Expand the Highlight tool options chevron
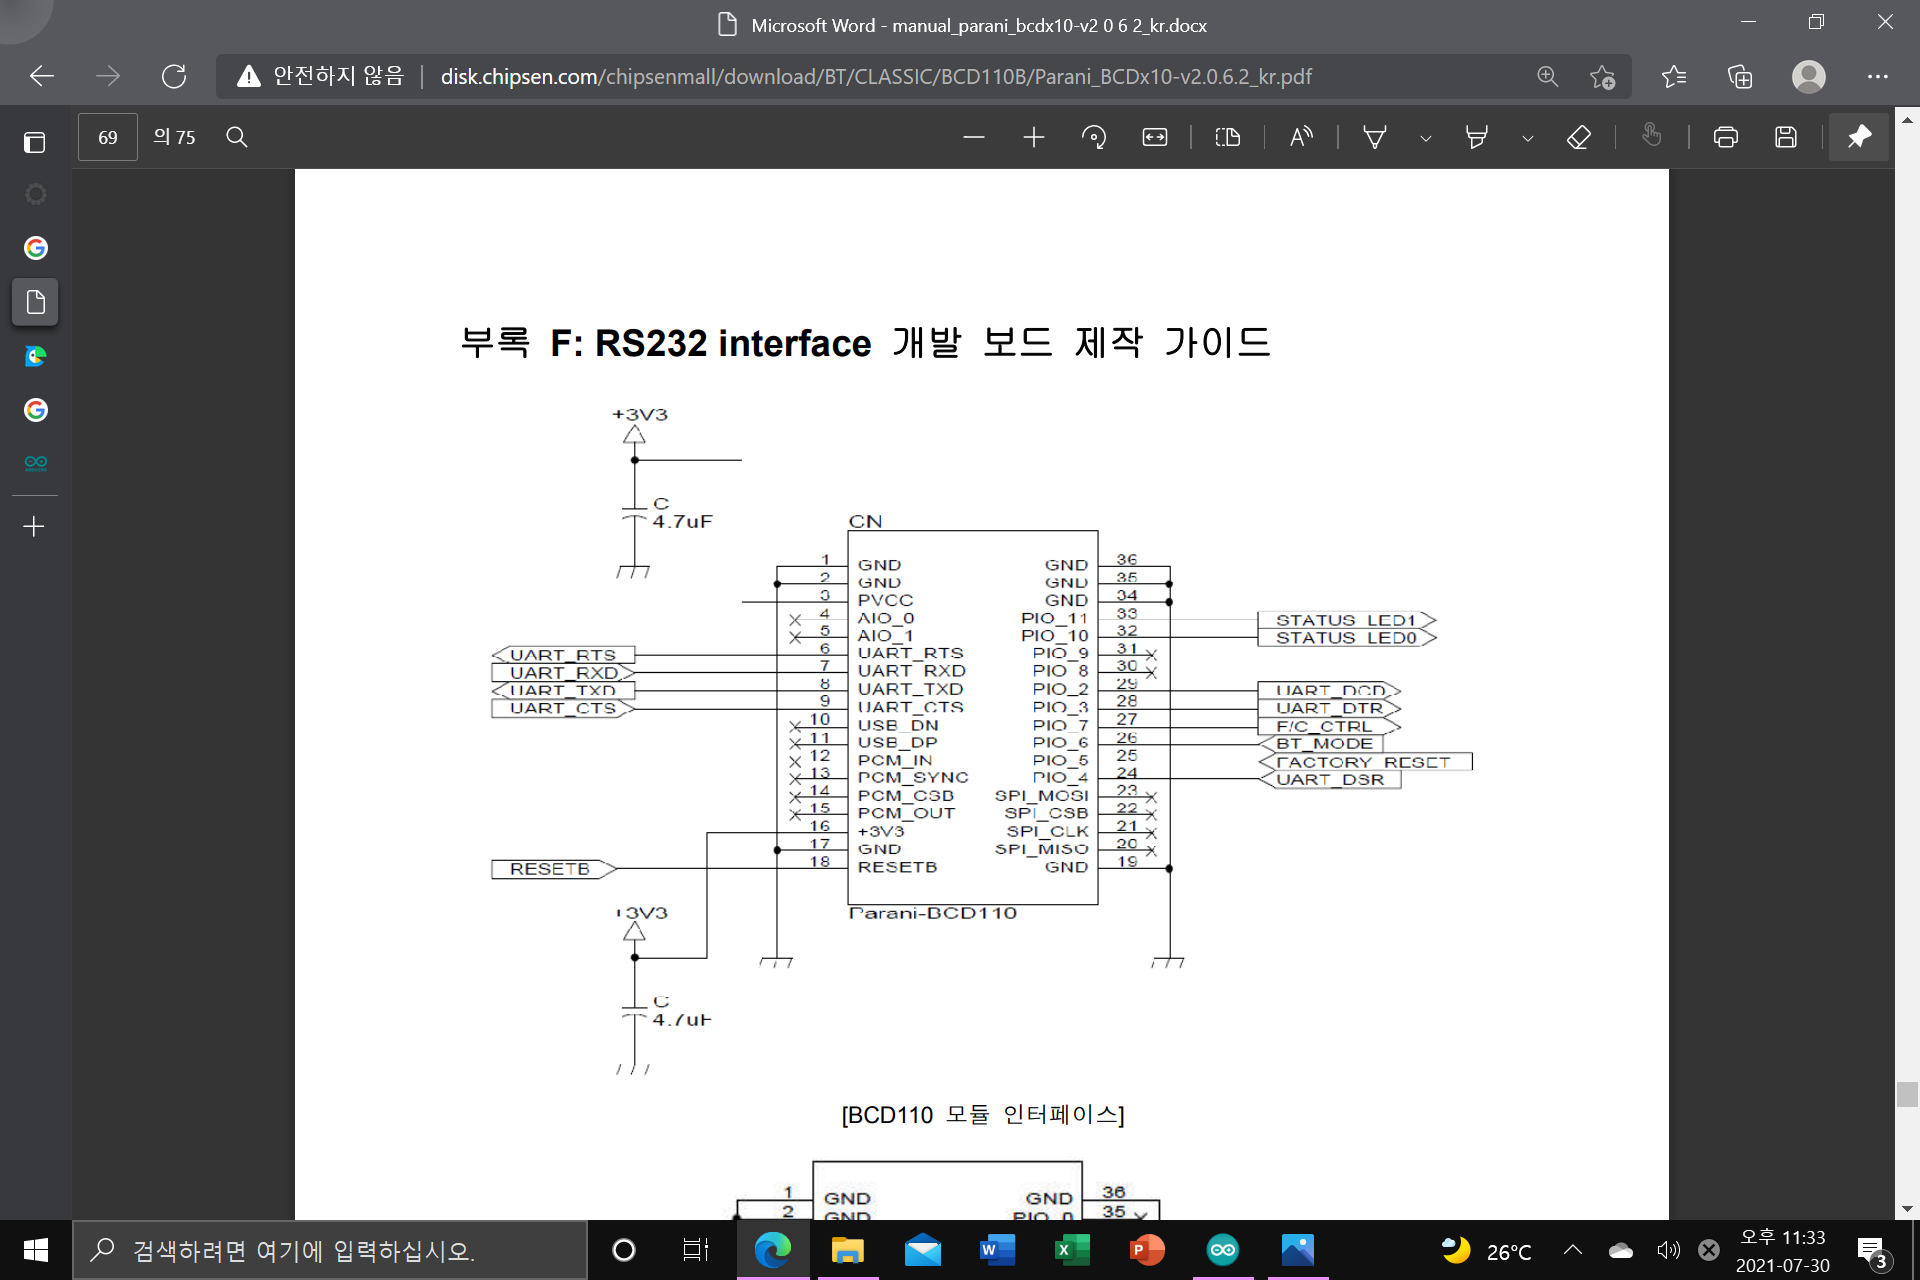This screenshot has height=1280, width=1920. coord(1527,137)
